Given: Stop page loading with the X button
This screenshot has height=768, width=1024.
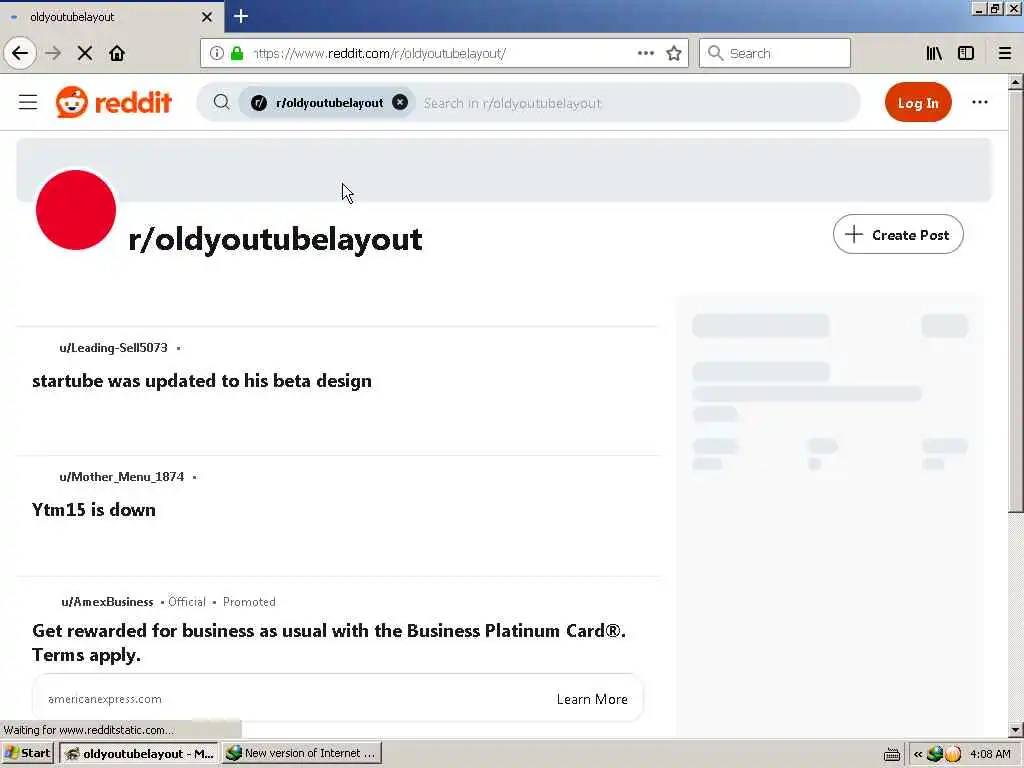Looking at the screenshot, I should (x=85, y=53).
